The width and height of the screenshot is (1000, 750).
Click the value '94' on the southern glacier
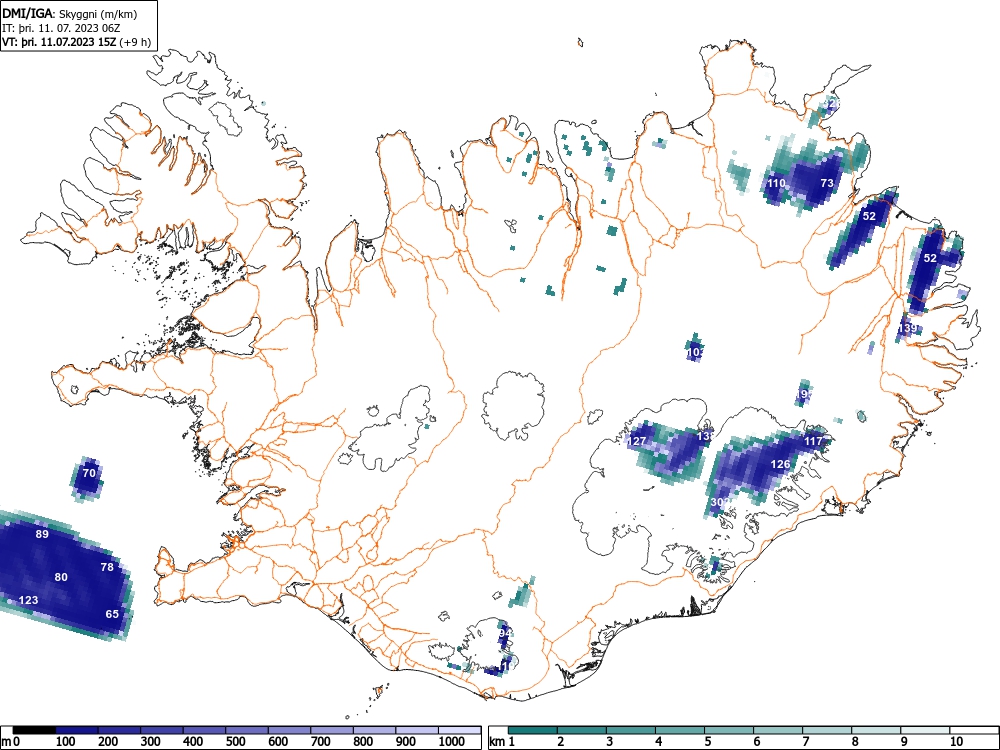pos(505,633)
